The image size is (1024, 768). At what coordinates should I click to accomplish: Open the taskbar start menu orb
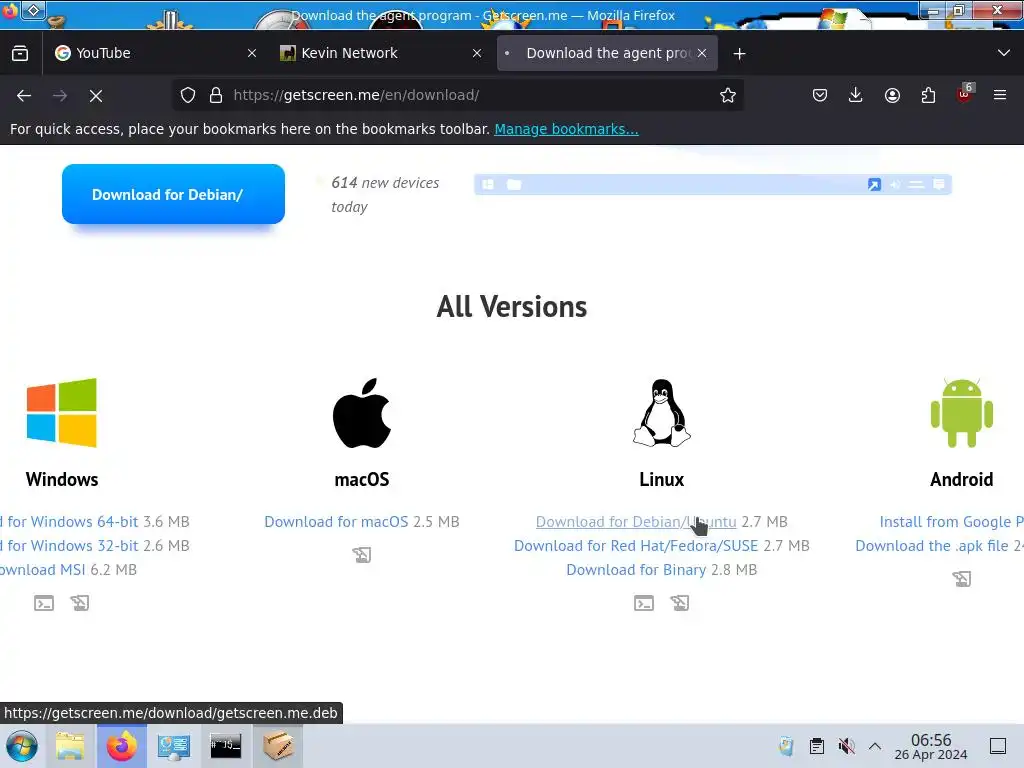[x=22, y=746]
